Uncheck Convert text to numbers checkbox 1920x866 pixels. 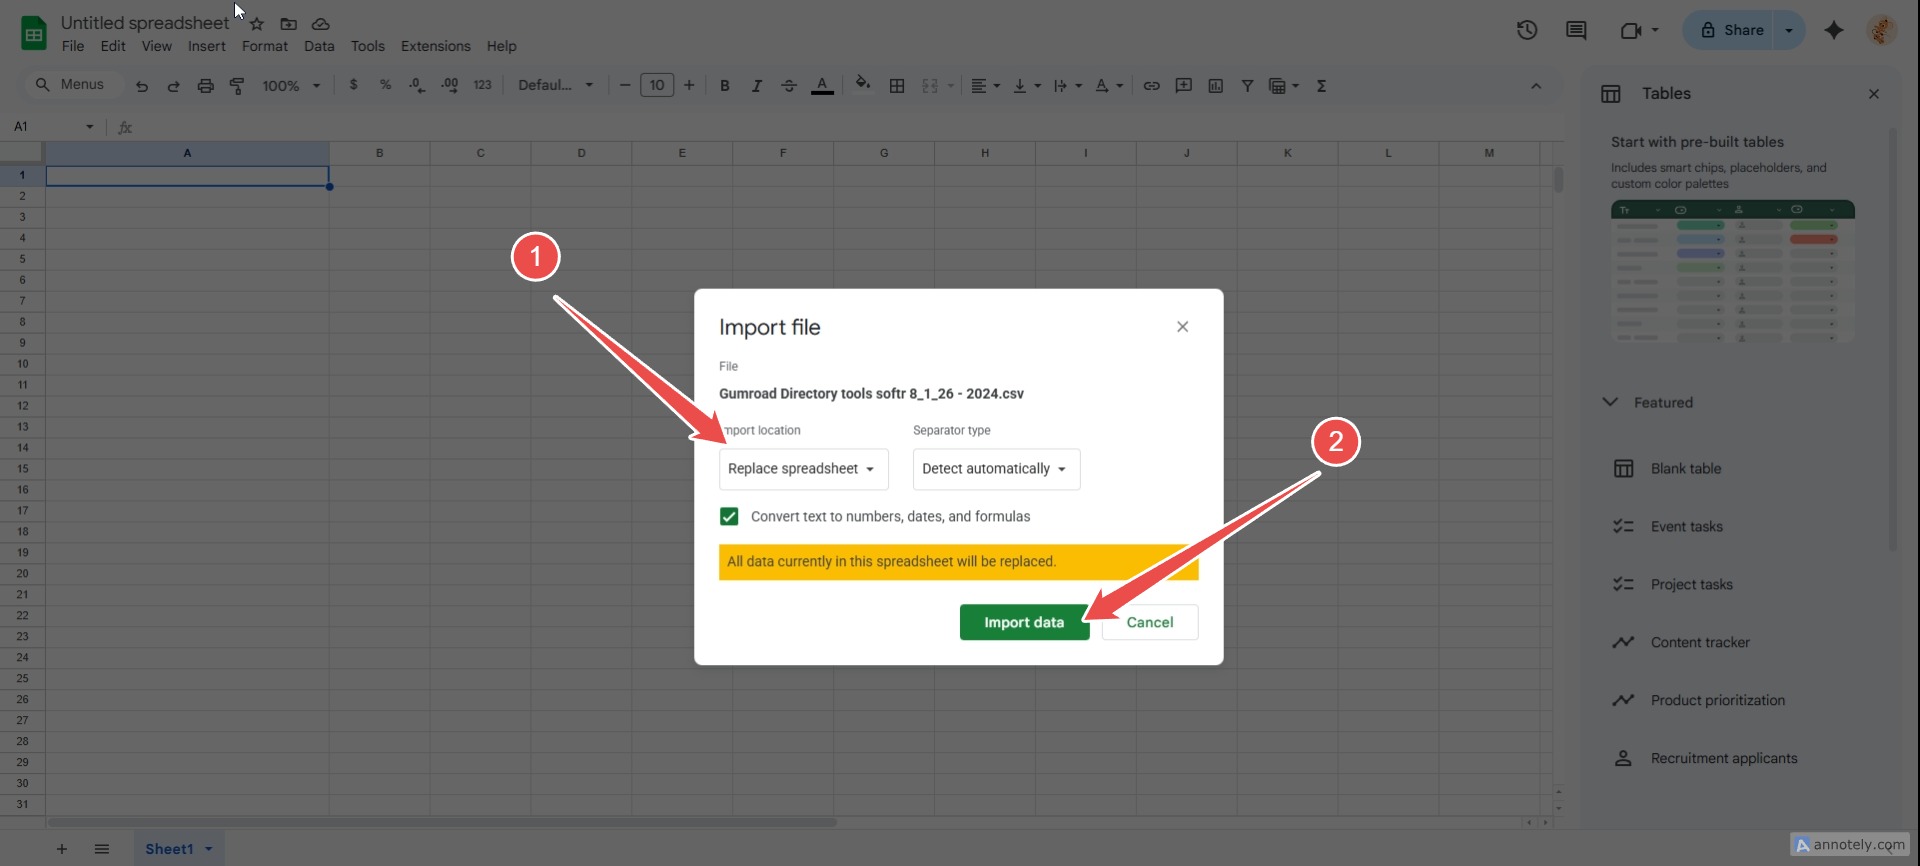(729, 516)
